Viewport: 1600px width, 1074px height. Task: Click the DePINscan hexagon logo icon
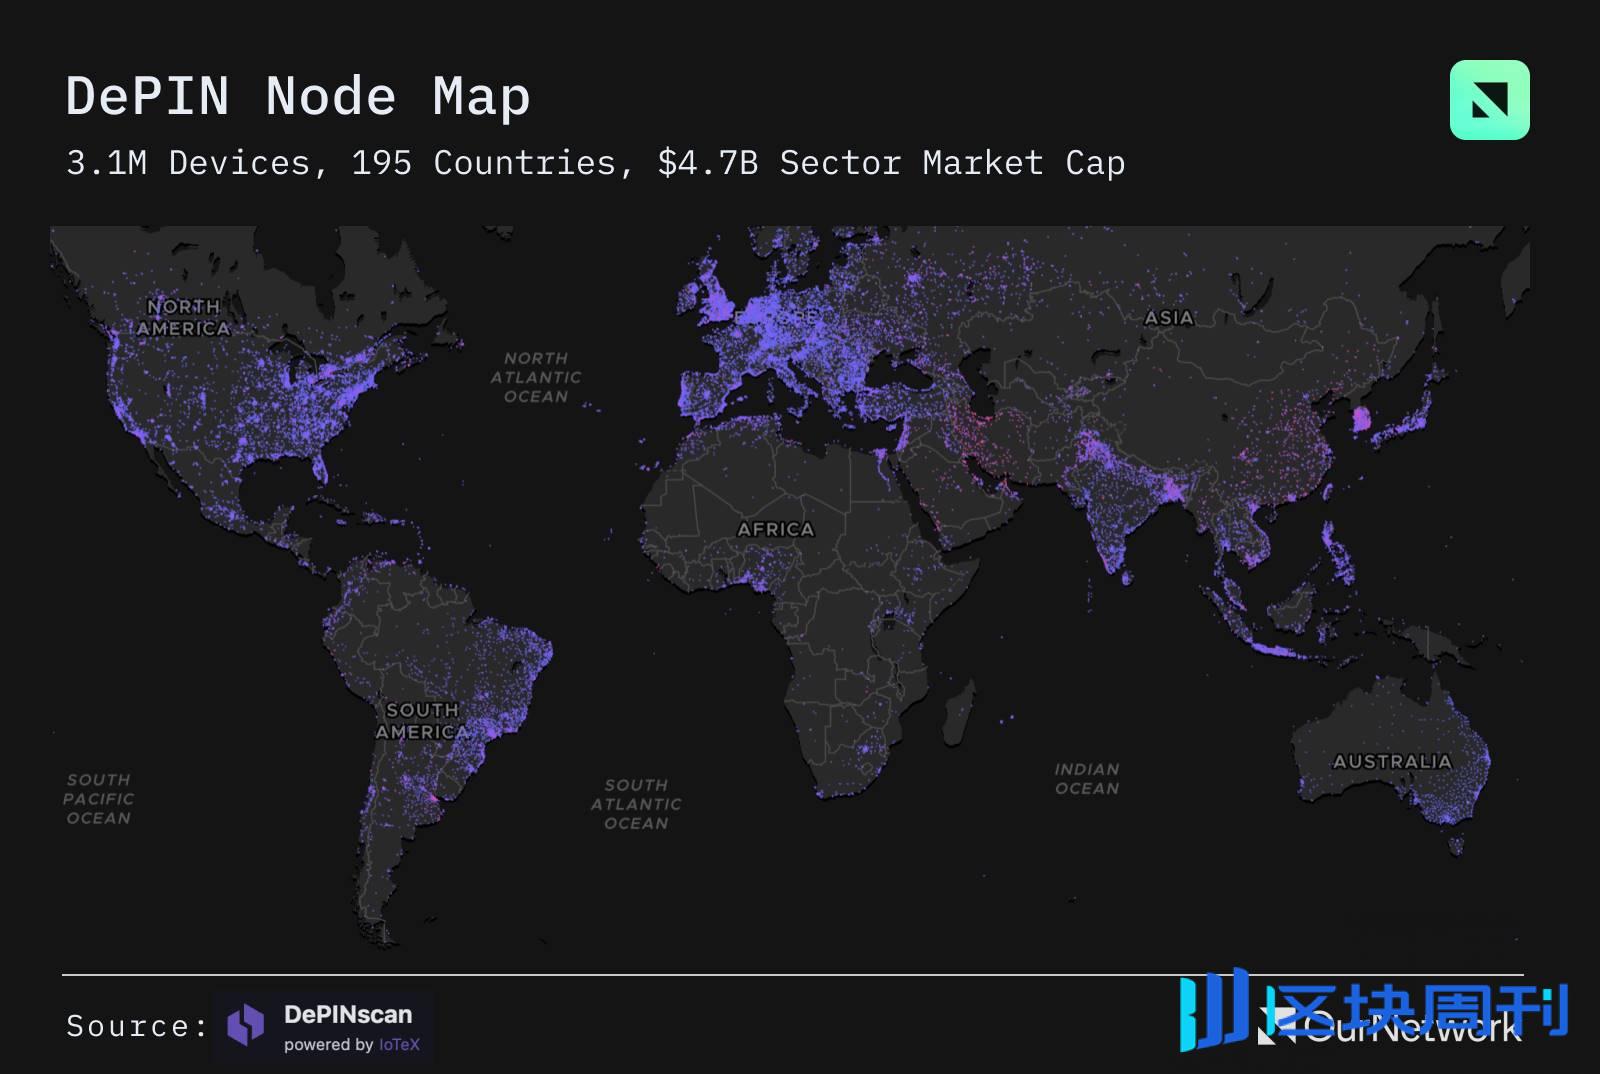[x=246, y=1026]
